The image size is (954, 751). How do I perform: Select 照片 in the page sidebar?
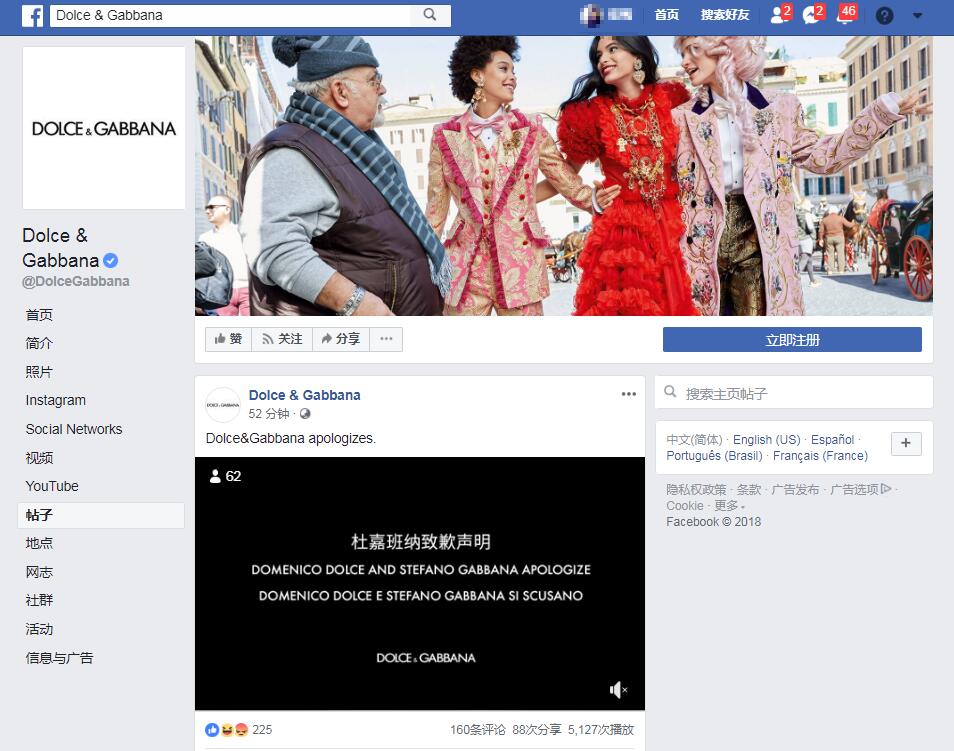click(x=39, y=372)
